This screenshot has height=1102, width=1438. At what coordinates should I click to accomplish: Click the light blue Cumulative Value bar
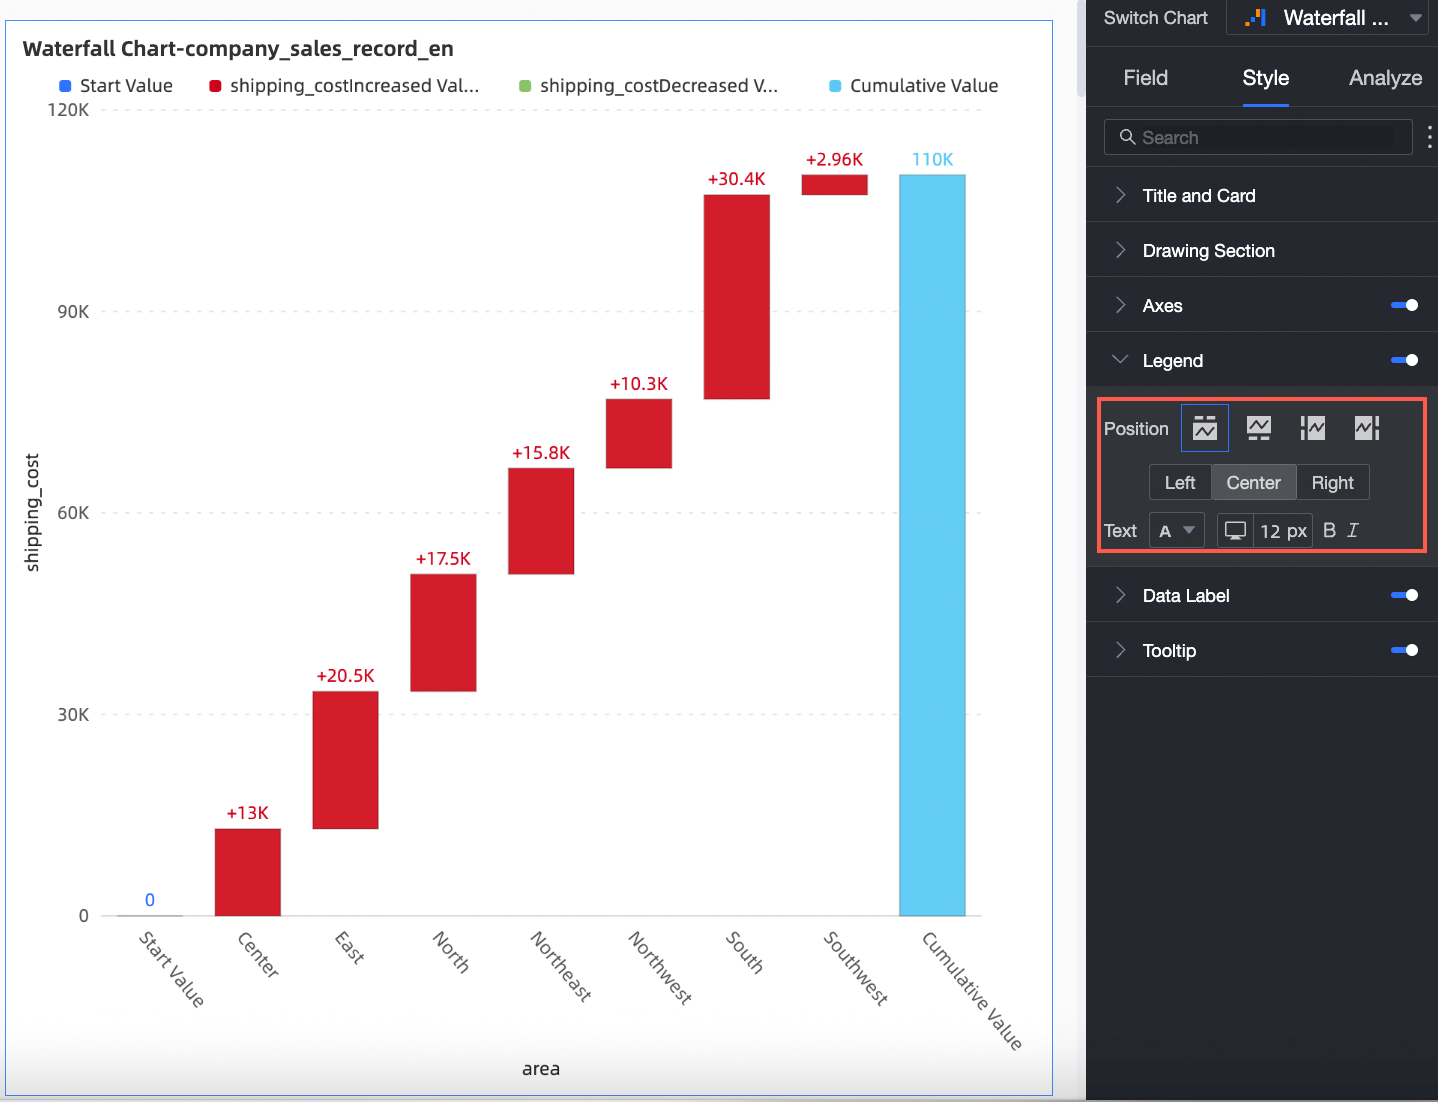coord(932,545)
